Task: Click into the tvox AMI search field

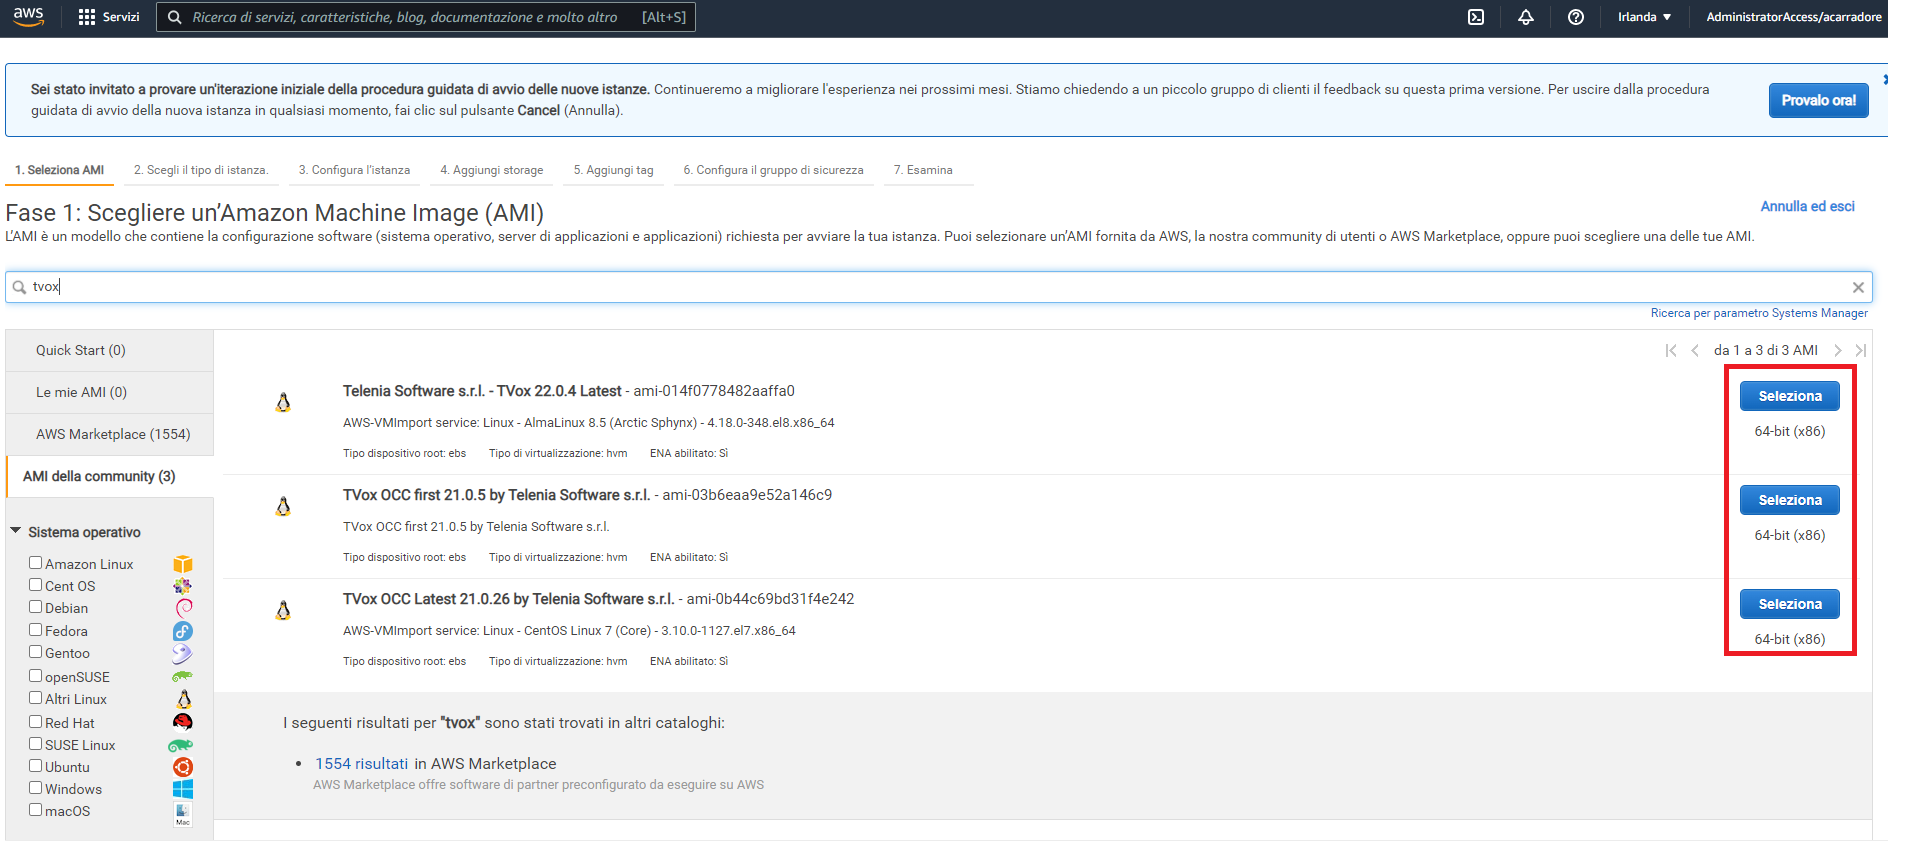Action: click(939, 287)
